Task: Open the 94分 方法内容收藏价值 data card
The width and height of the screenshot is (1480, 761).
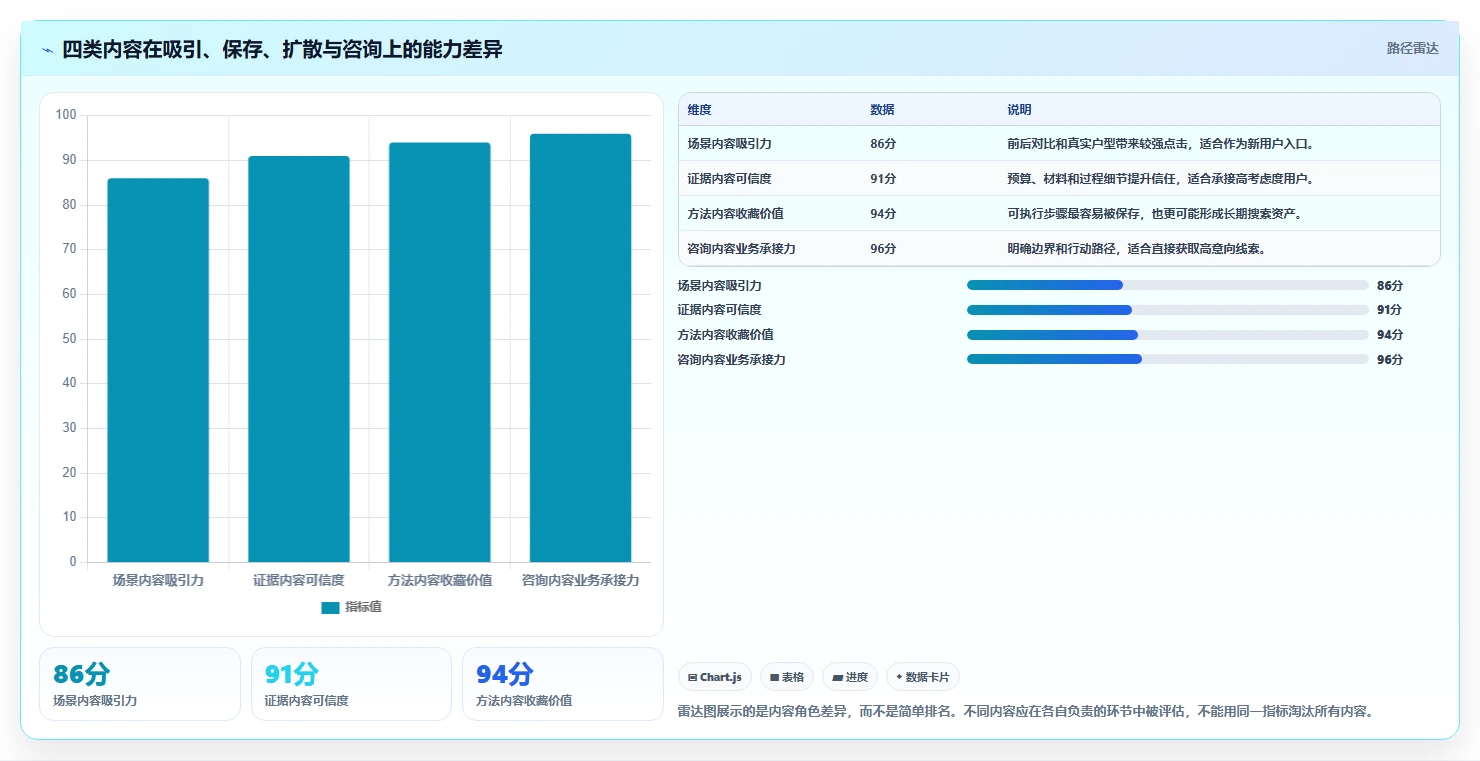Action: [x=562, y=684]
